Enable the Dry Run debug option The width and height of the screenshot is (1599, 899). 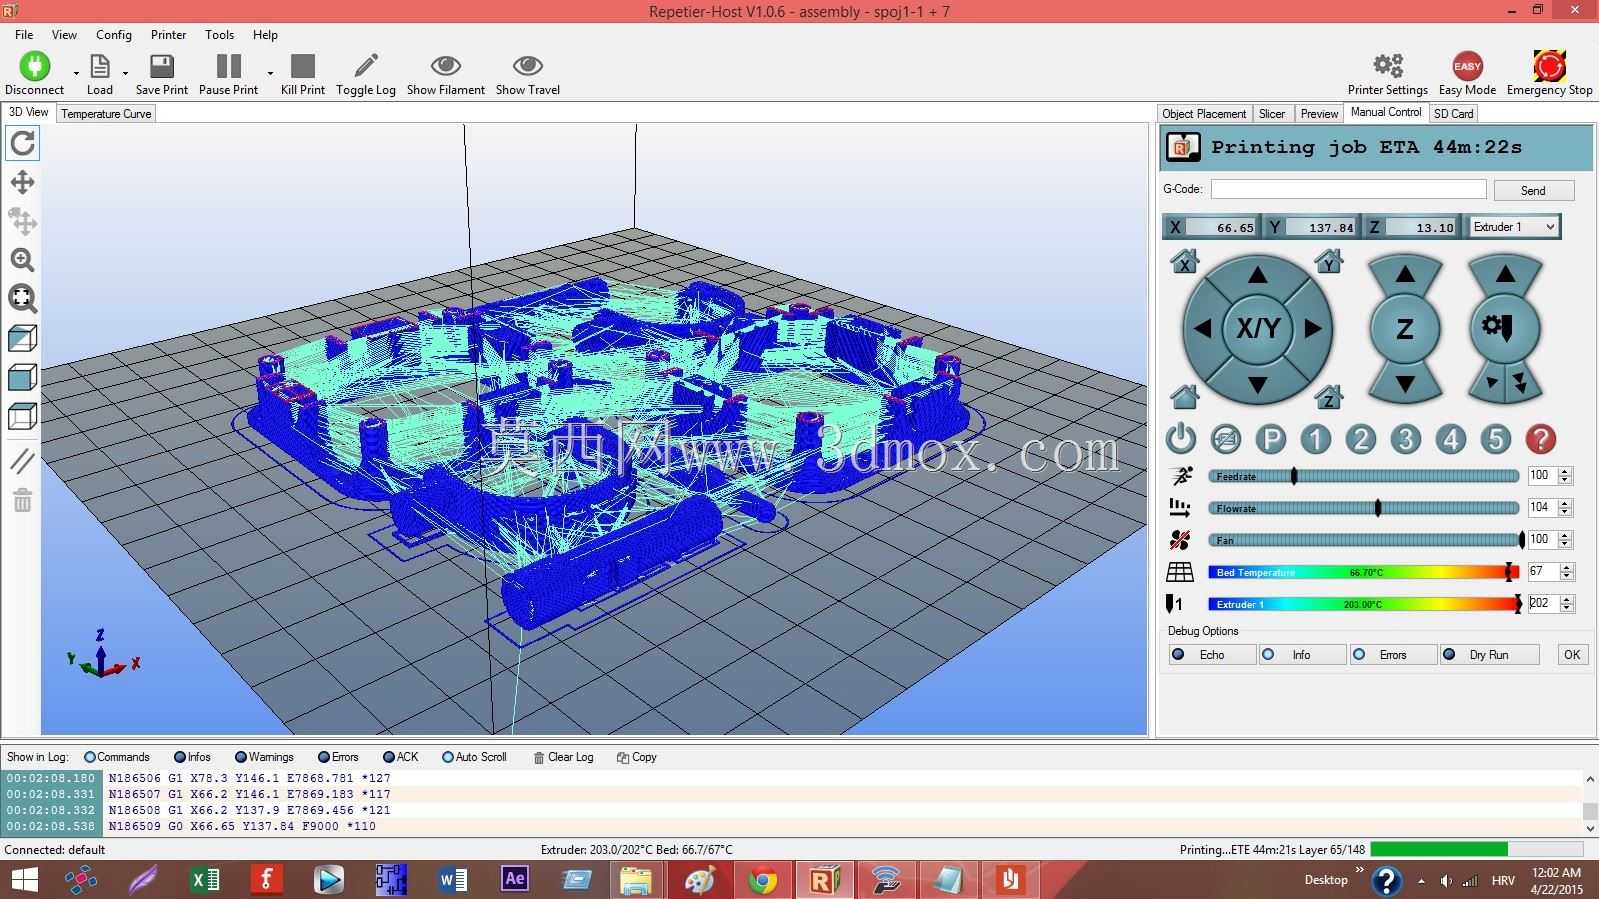1489,655
